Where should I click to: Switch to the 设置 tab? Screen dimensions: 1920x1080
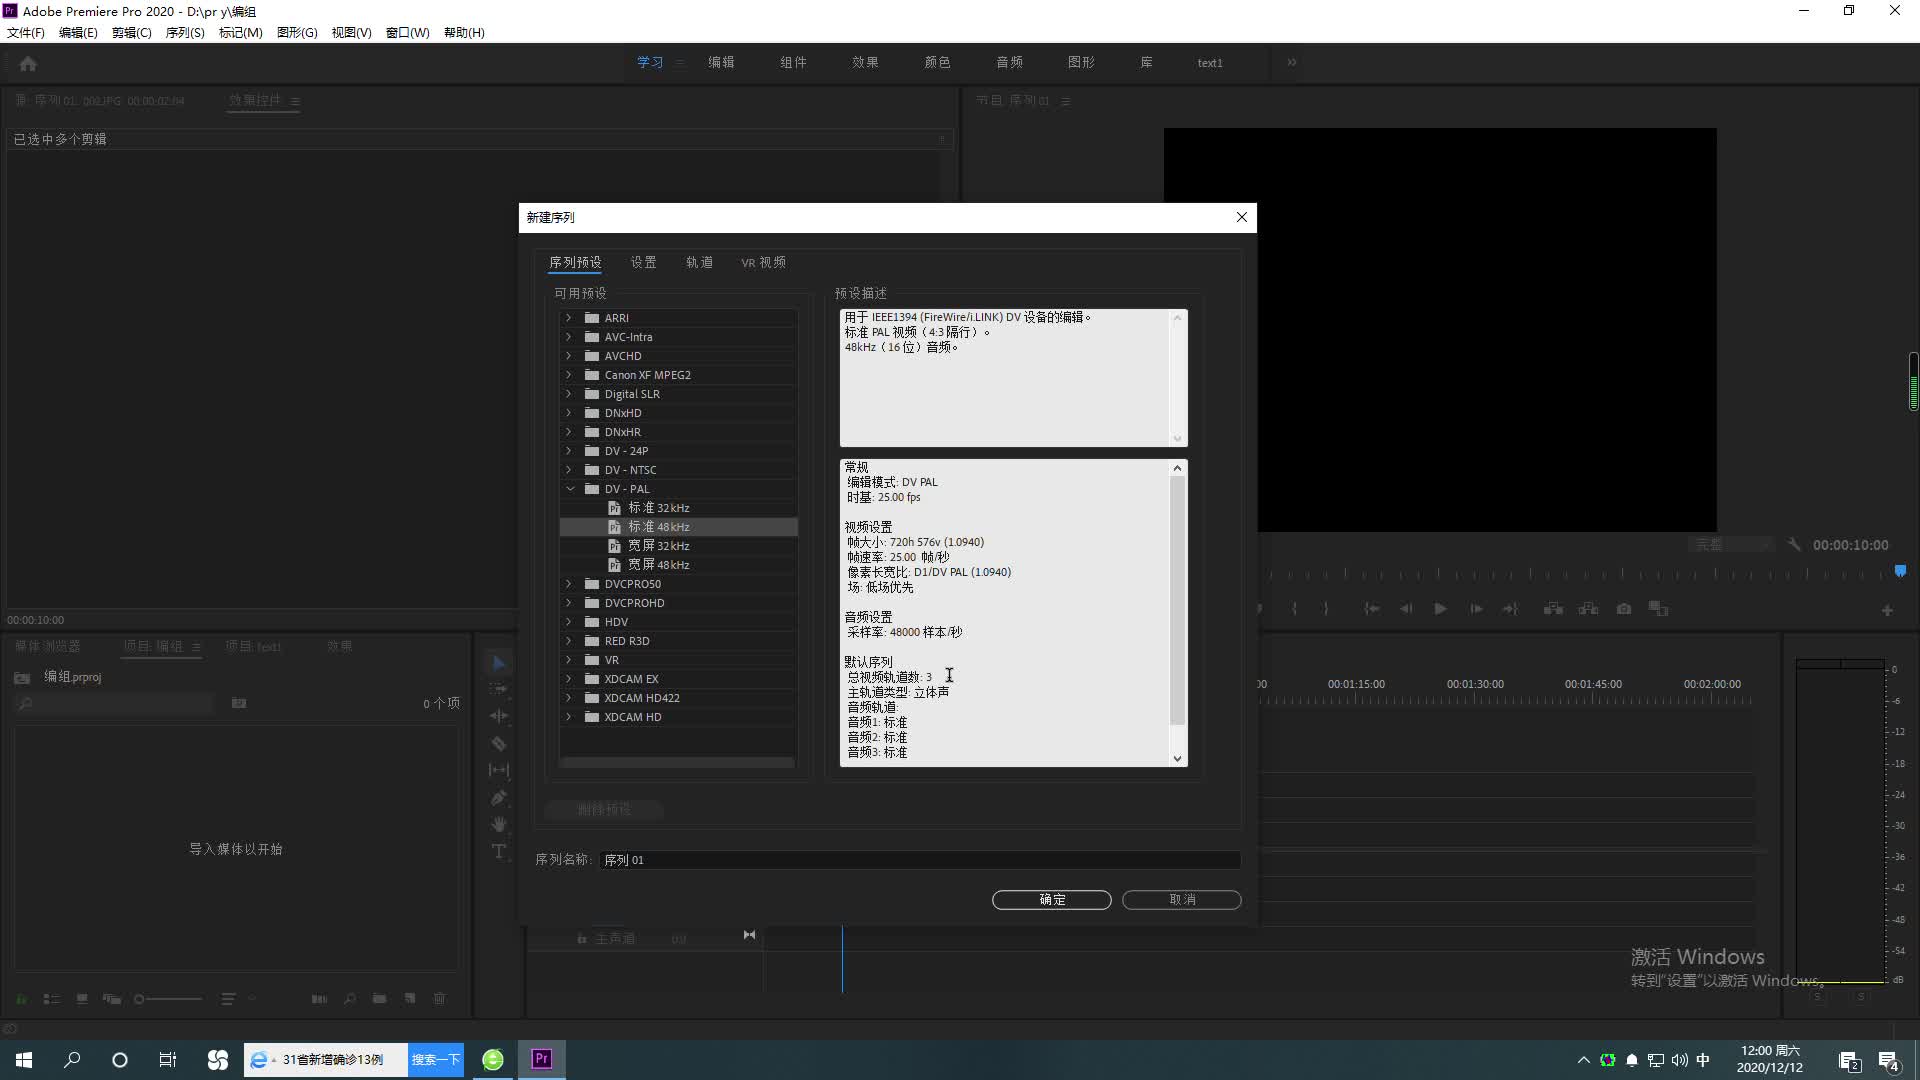point(643,262)
